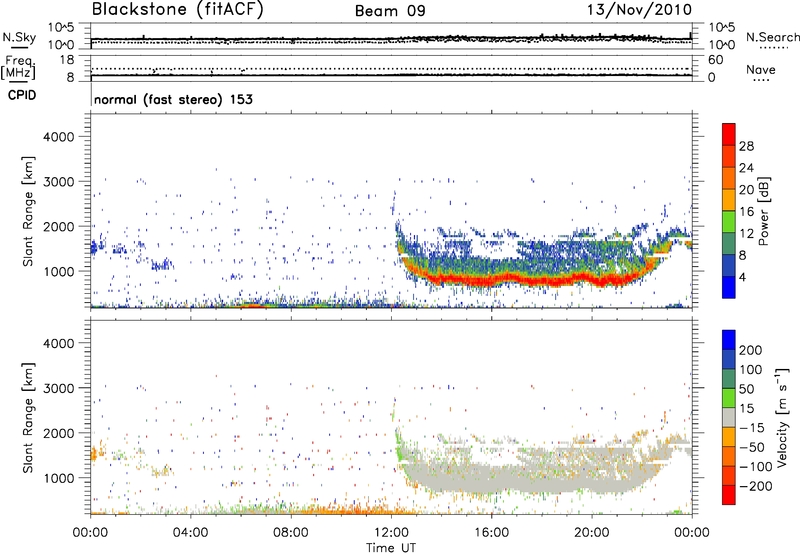The width and height of the screenshot is (800, 554).
Task: Click the '04:00' time axis tick label
Action: click(190, 533)
